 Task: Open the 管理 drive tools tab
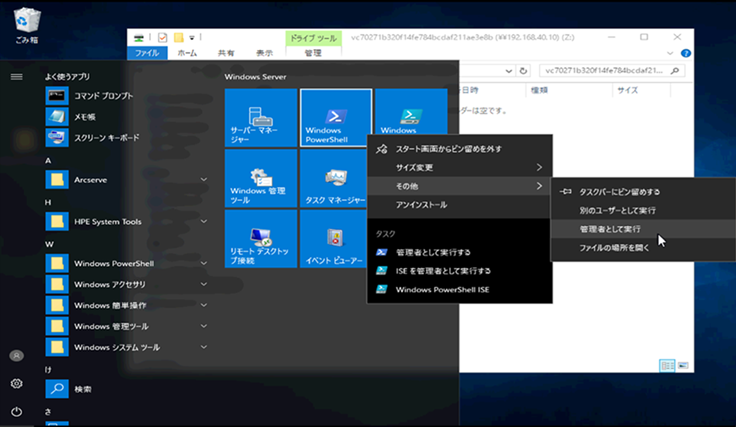[313, 53]
